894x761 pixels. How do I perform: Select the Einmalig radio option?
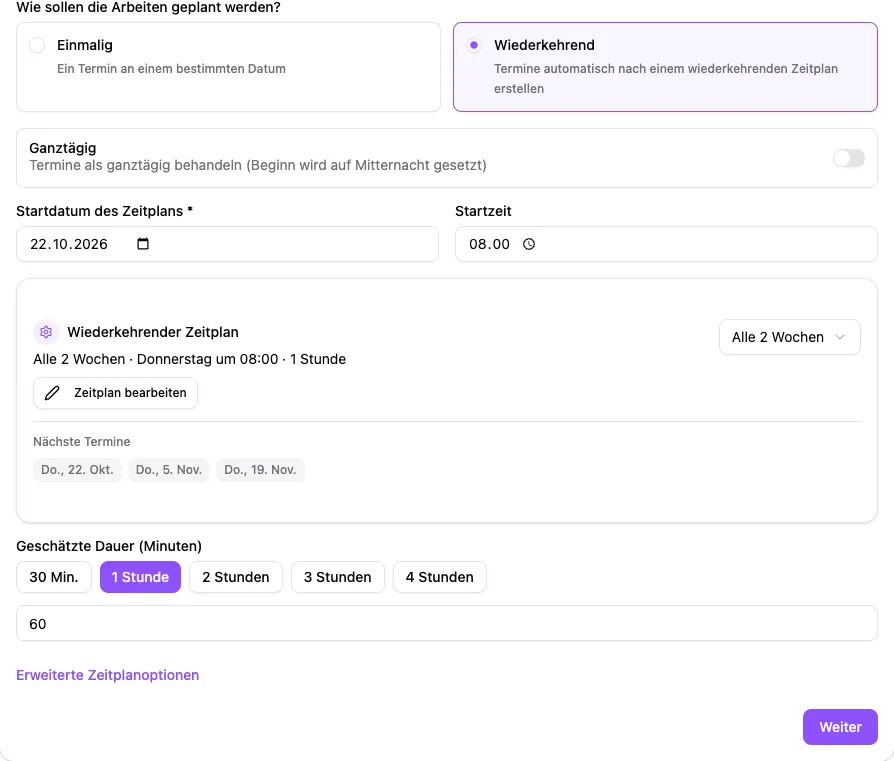(x=37, y=45)
